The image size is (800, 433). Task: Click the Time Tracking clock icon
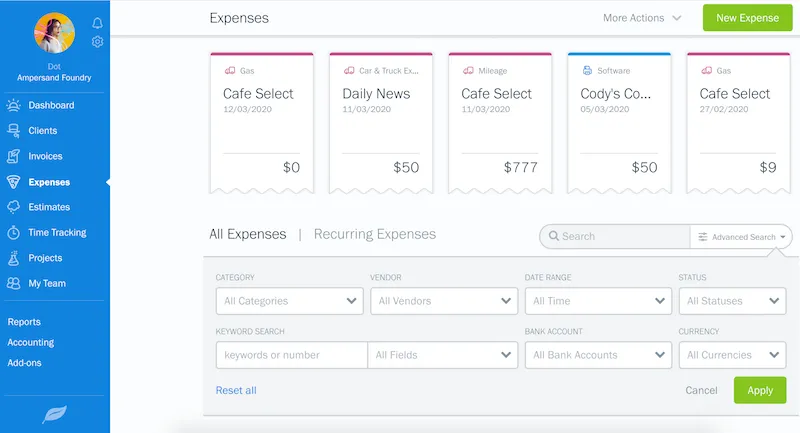(14, 232)
